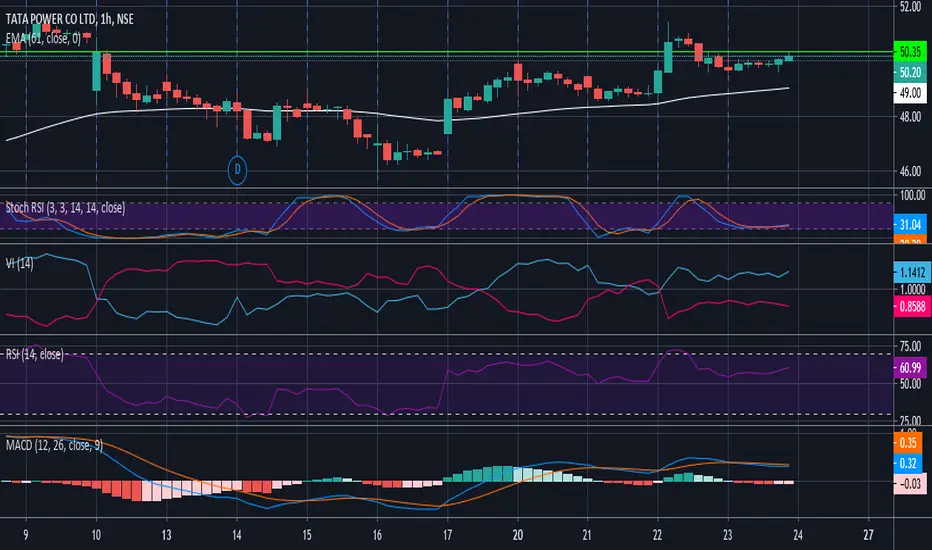Click the 100.00 Stoch RSI scale label

coord(912,195)
